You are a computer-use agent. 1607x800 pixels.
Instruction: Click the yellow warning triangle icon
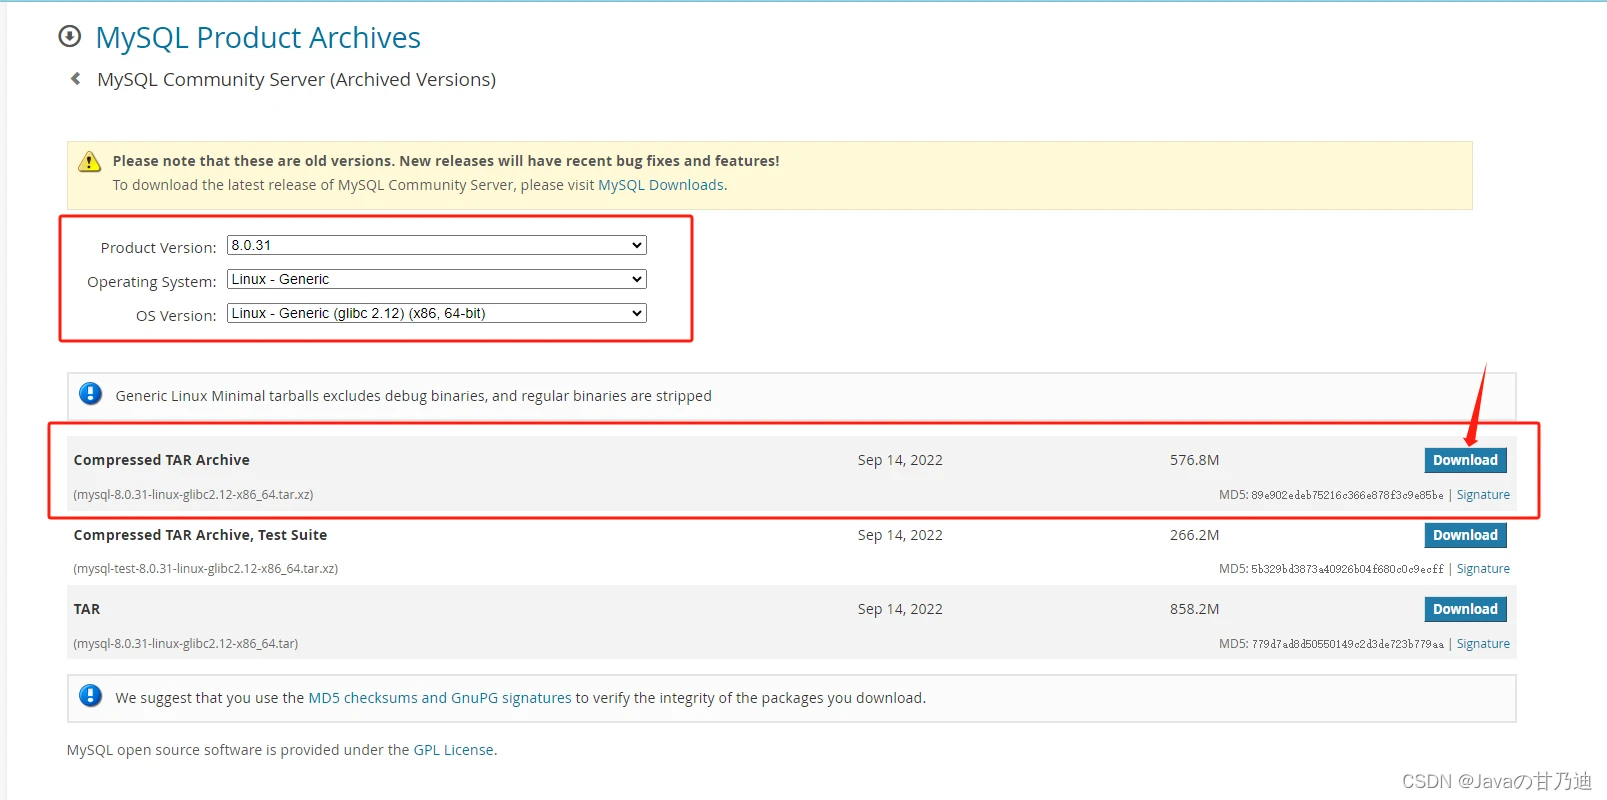(x=90, y=161)
